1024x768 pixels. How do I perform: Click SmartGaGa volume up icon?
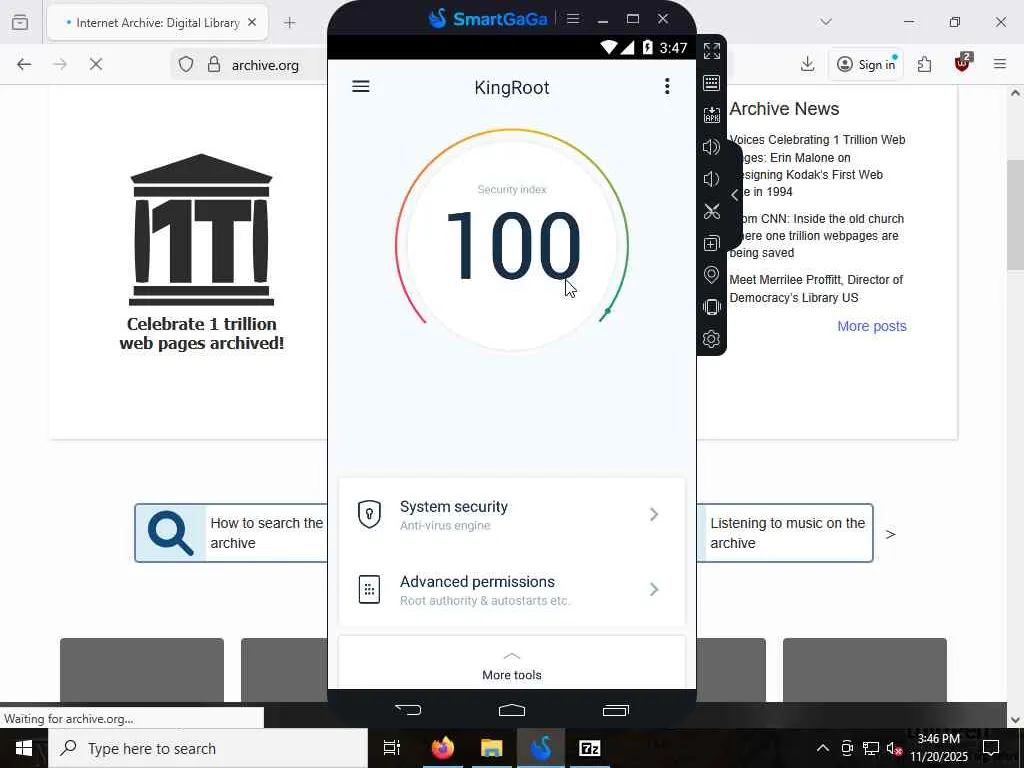click(x=711, y=147)
